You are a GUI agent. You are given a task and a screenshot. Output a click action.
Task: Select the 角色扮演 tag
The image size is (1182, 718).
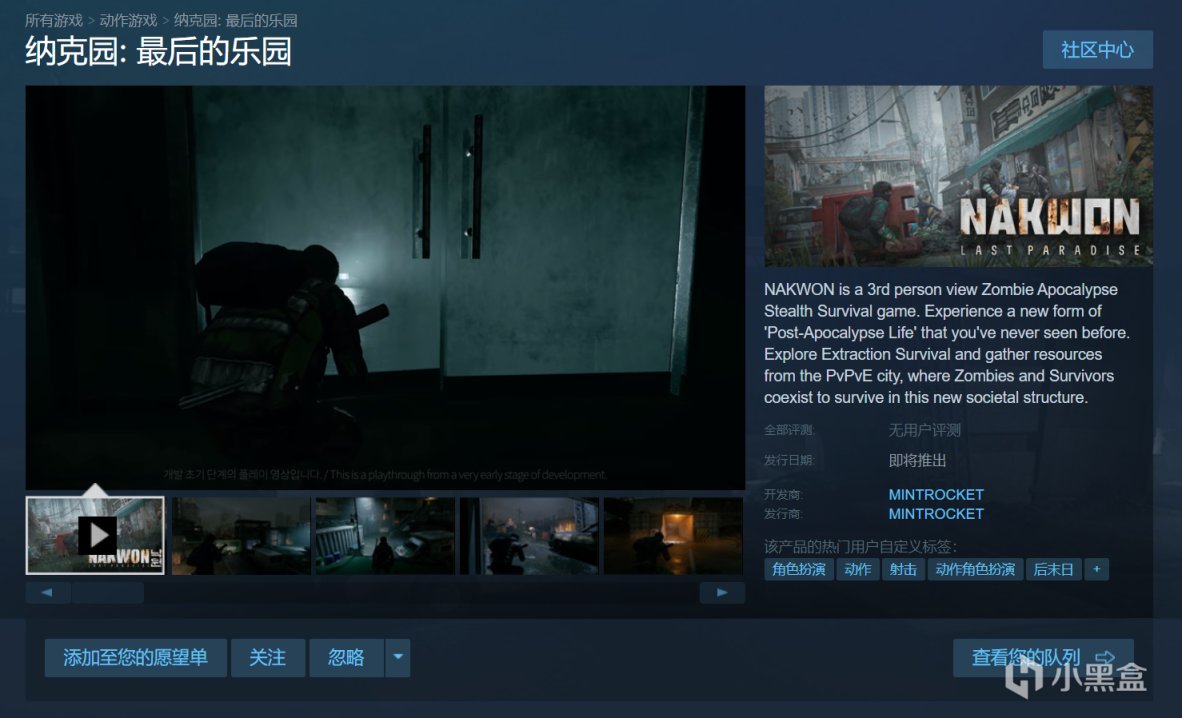(799, 569)
